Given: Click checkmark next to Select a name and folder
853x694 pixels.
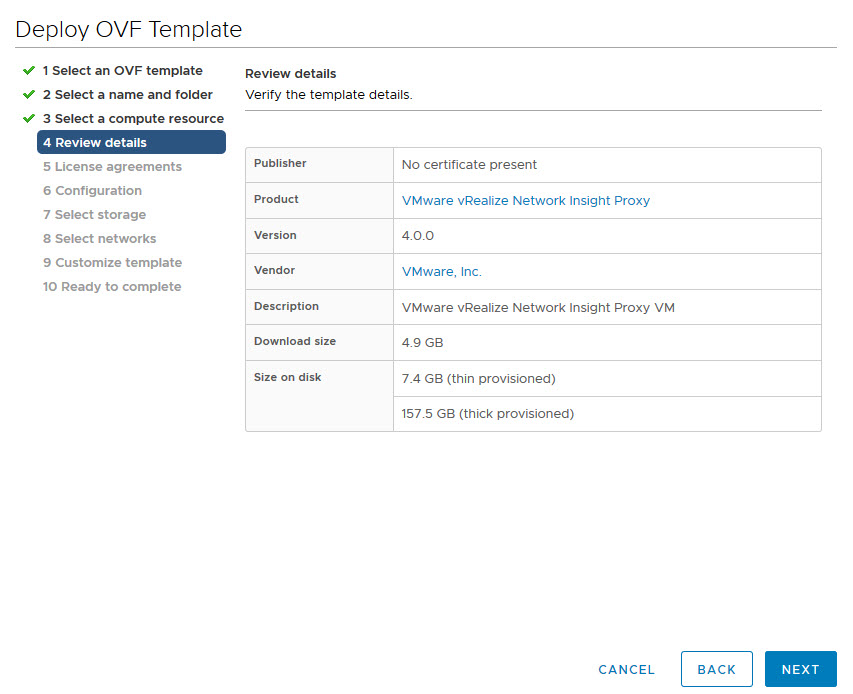Looking at the screenshot, I should coord(29,95).
